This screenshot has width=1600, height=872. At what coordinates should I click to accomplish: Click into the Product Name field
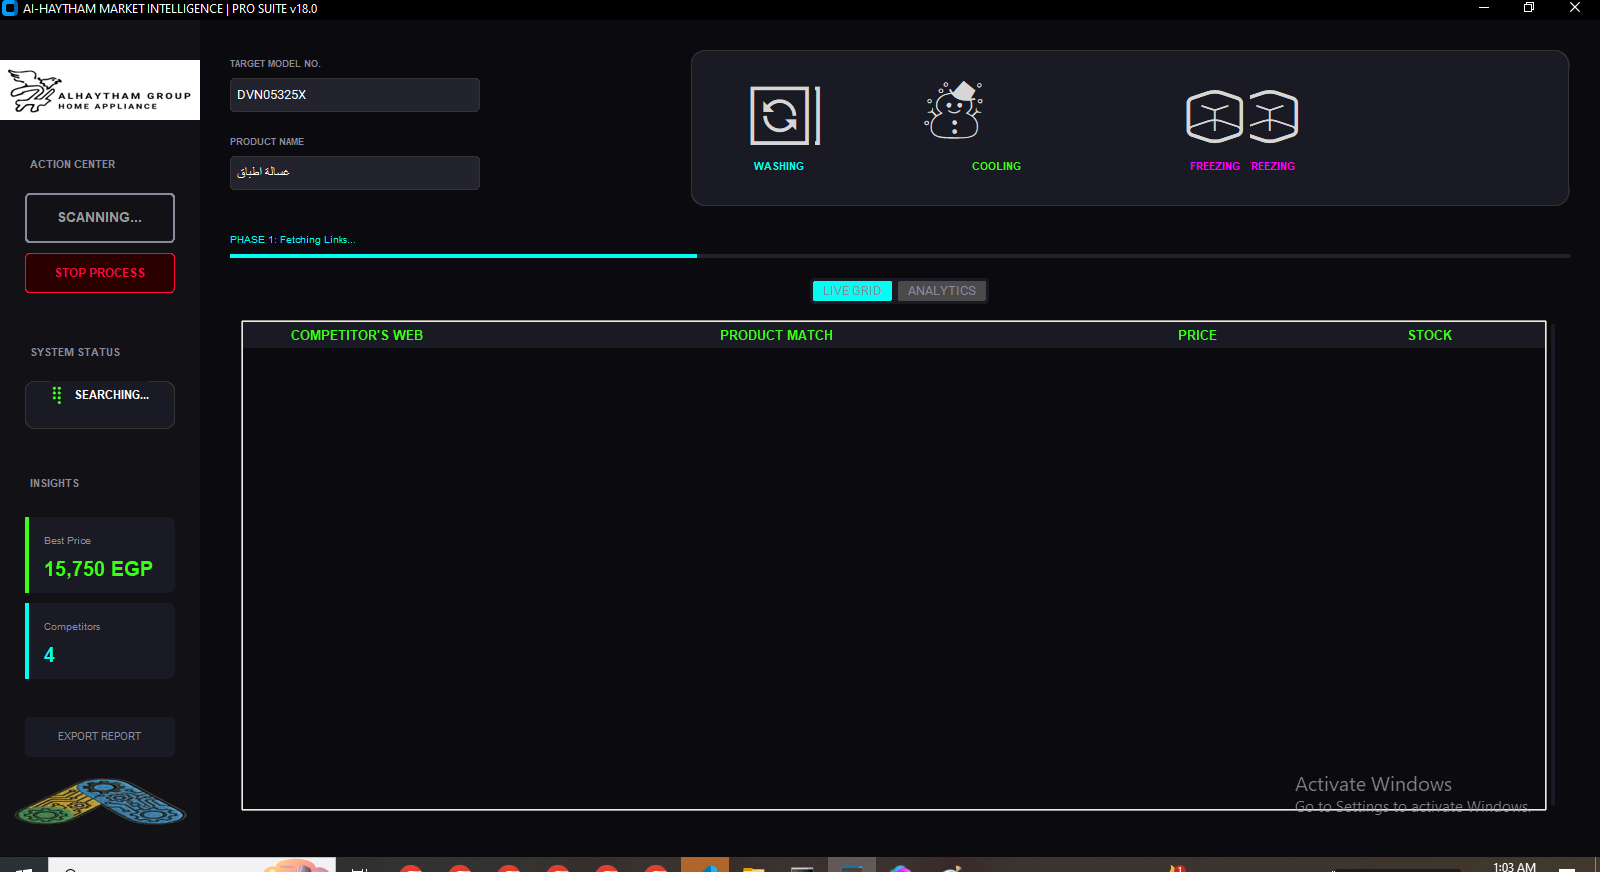[354, 173]
